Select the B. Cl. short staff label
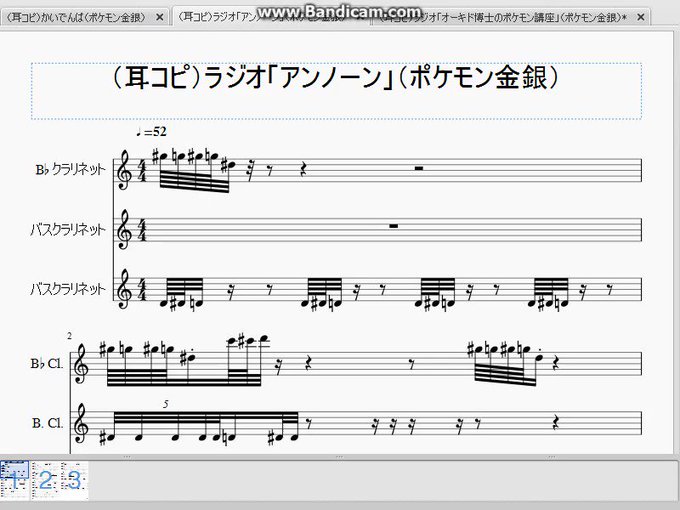 click(x=48, y=423)
